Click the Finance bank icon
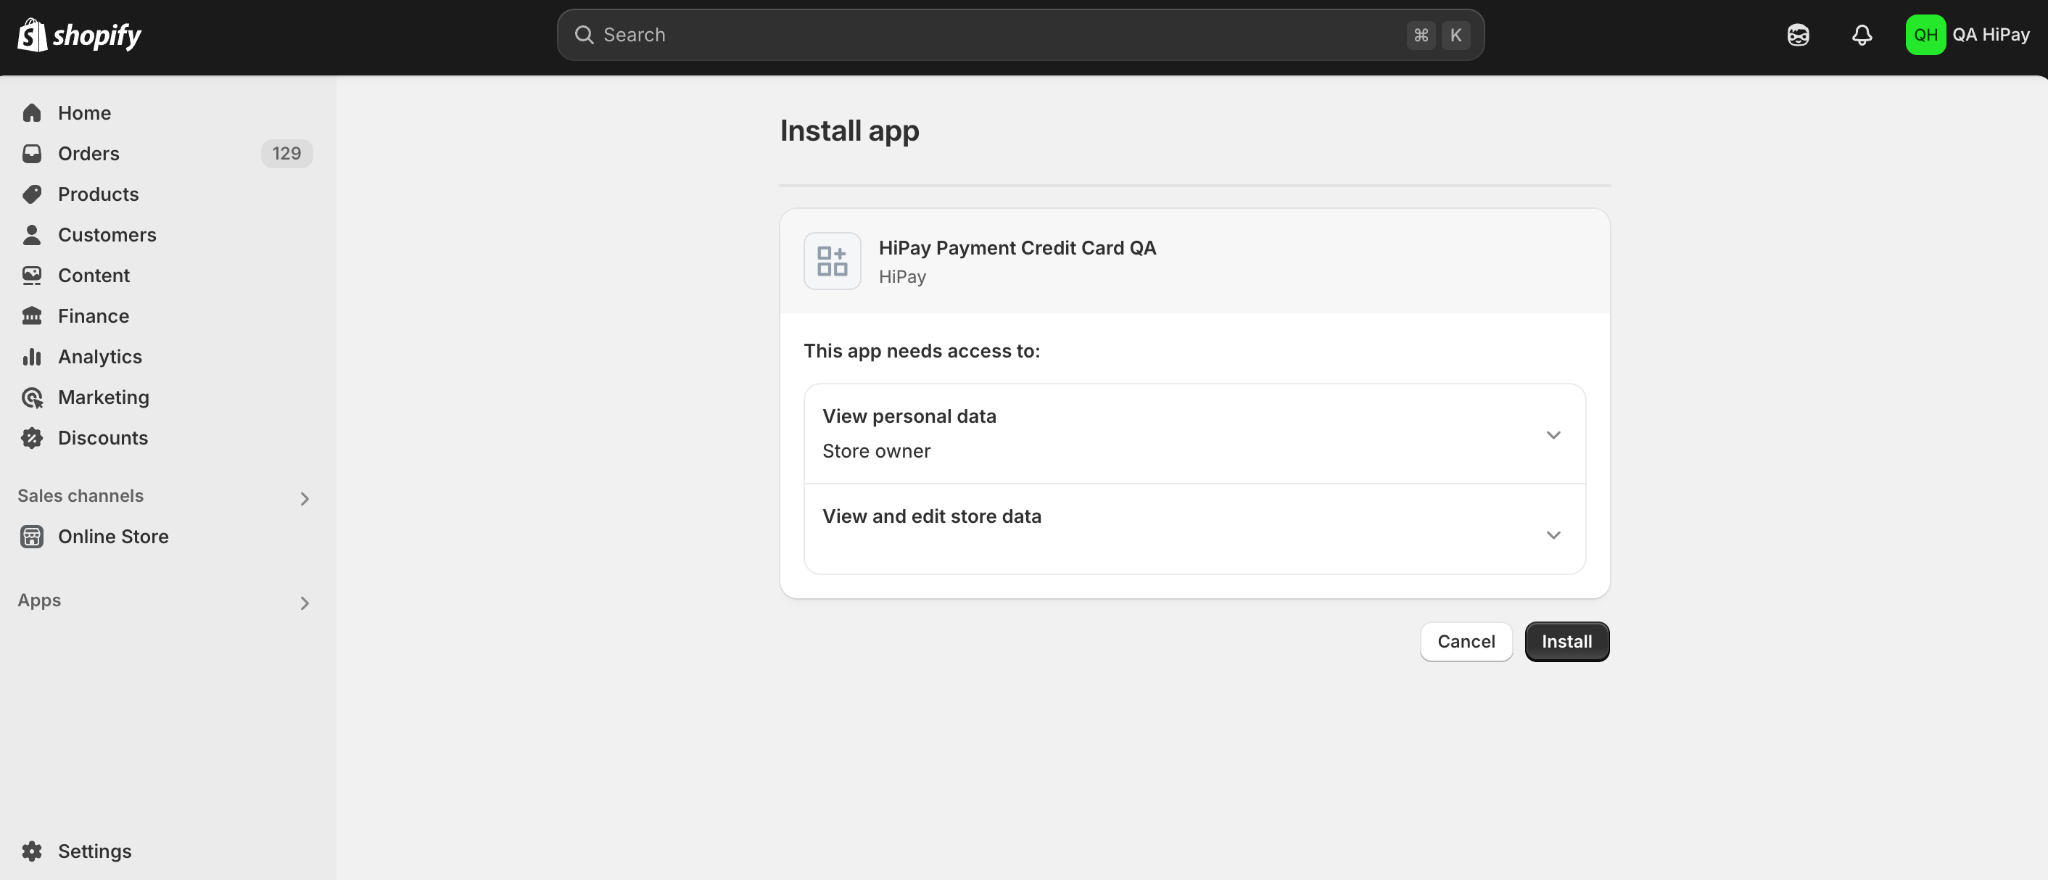 tap(32, 316)
